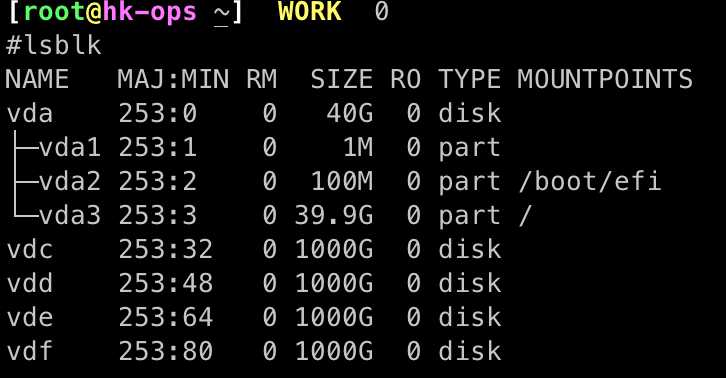Click the 'MOUNTPOINTS' column header
Image resolution: width=726 pixels, height=378 pixels.
click(605, 79)
